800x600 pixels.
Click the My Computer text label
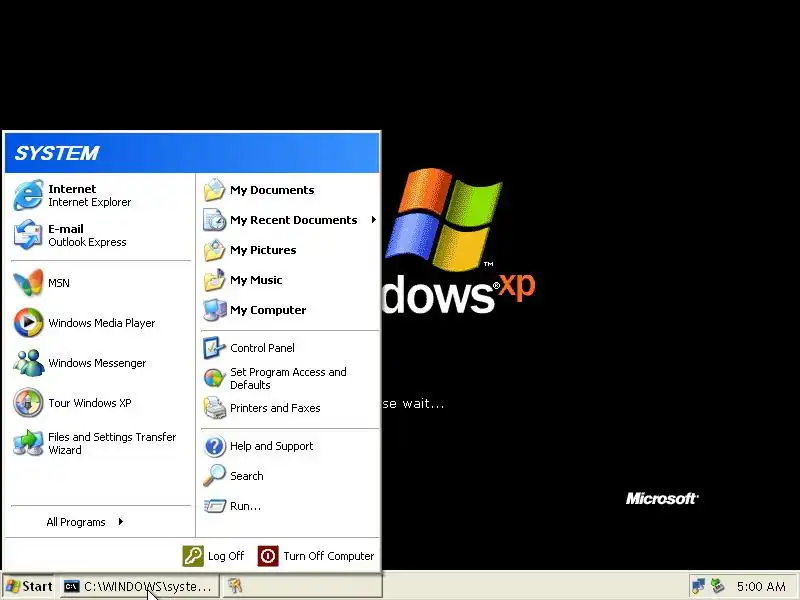(x=268, y=310)
